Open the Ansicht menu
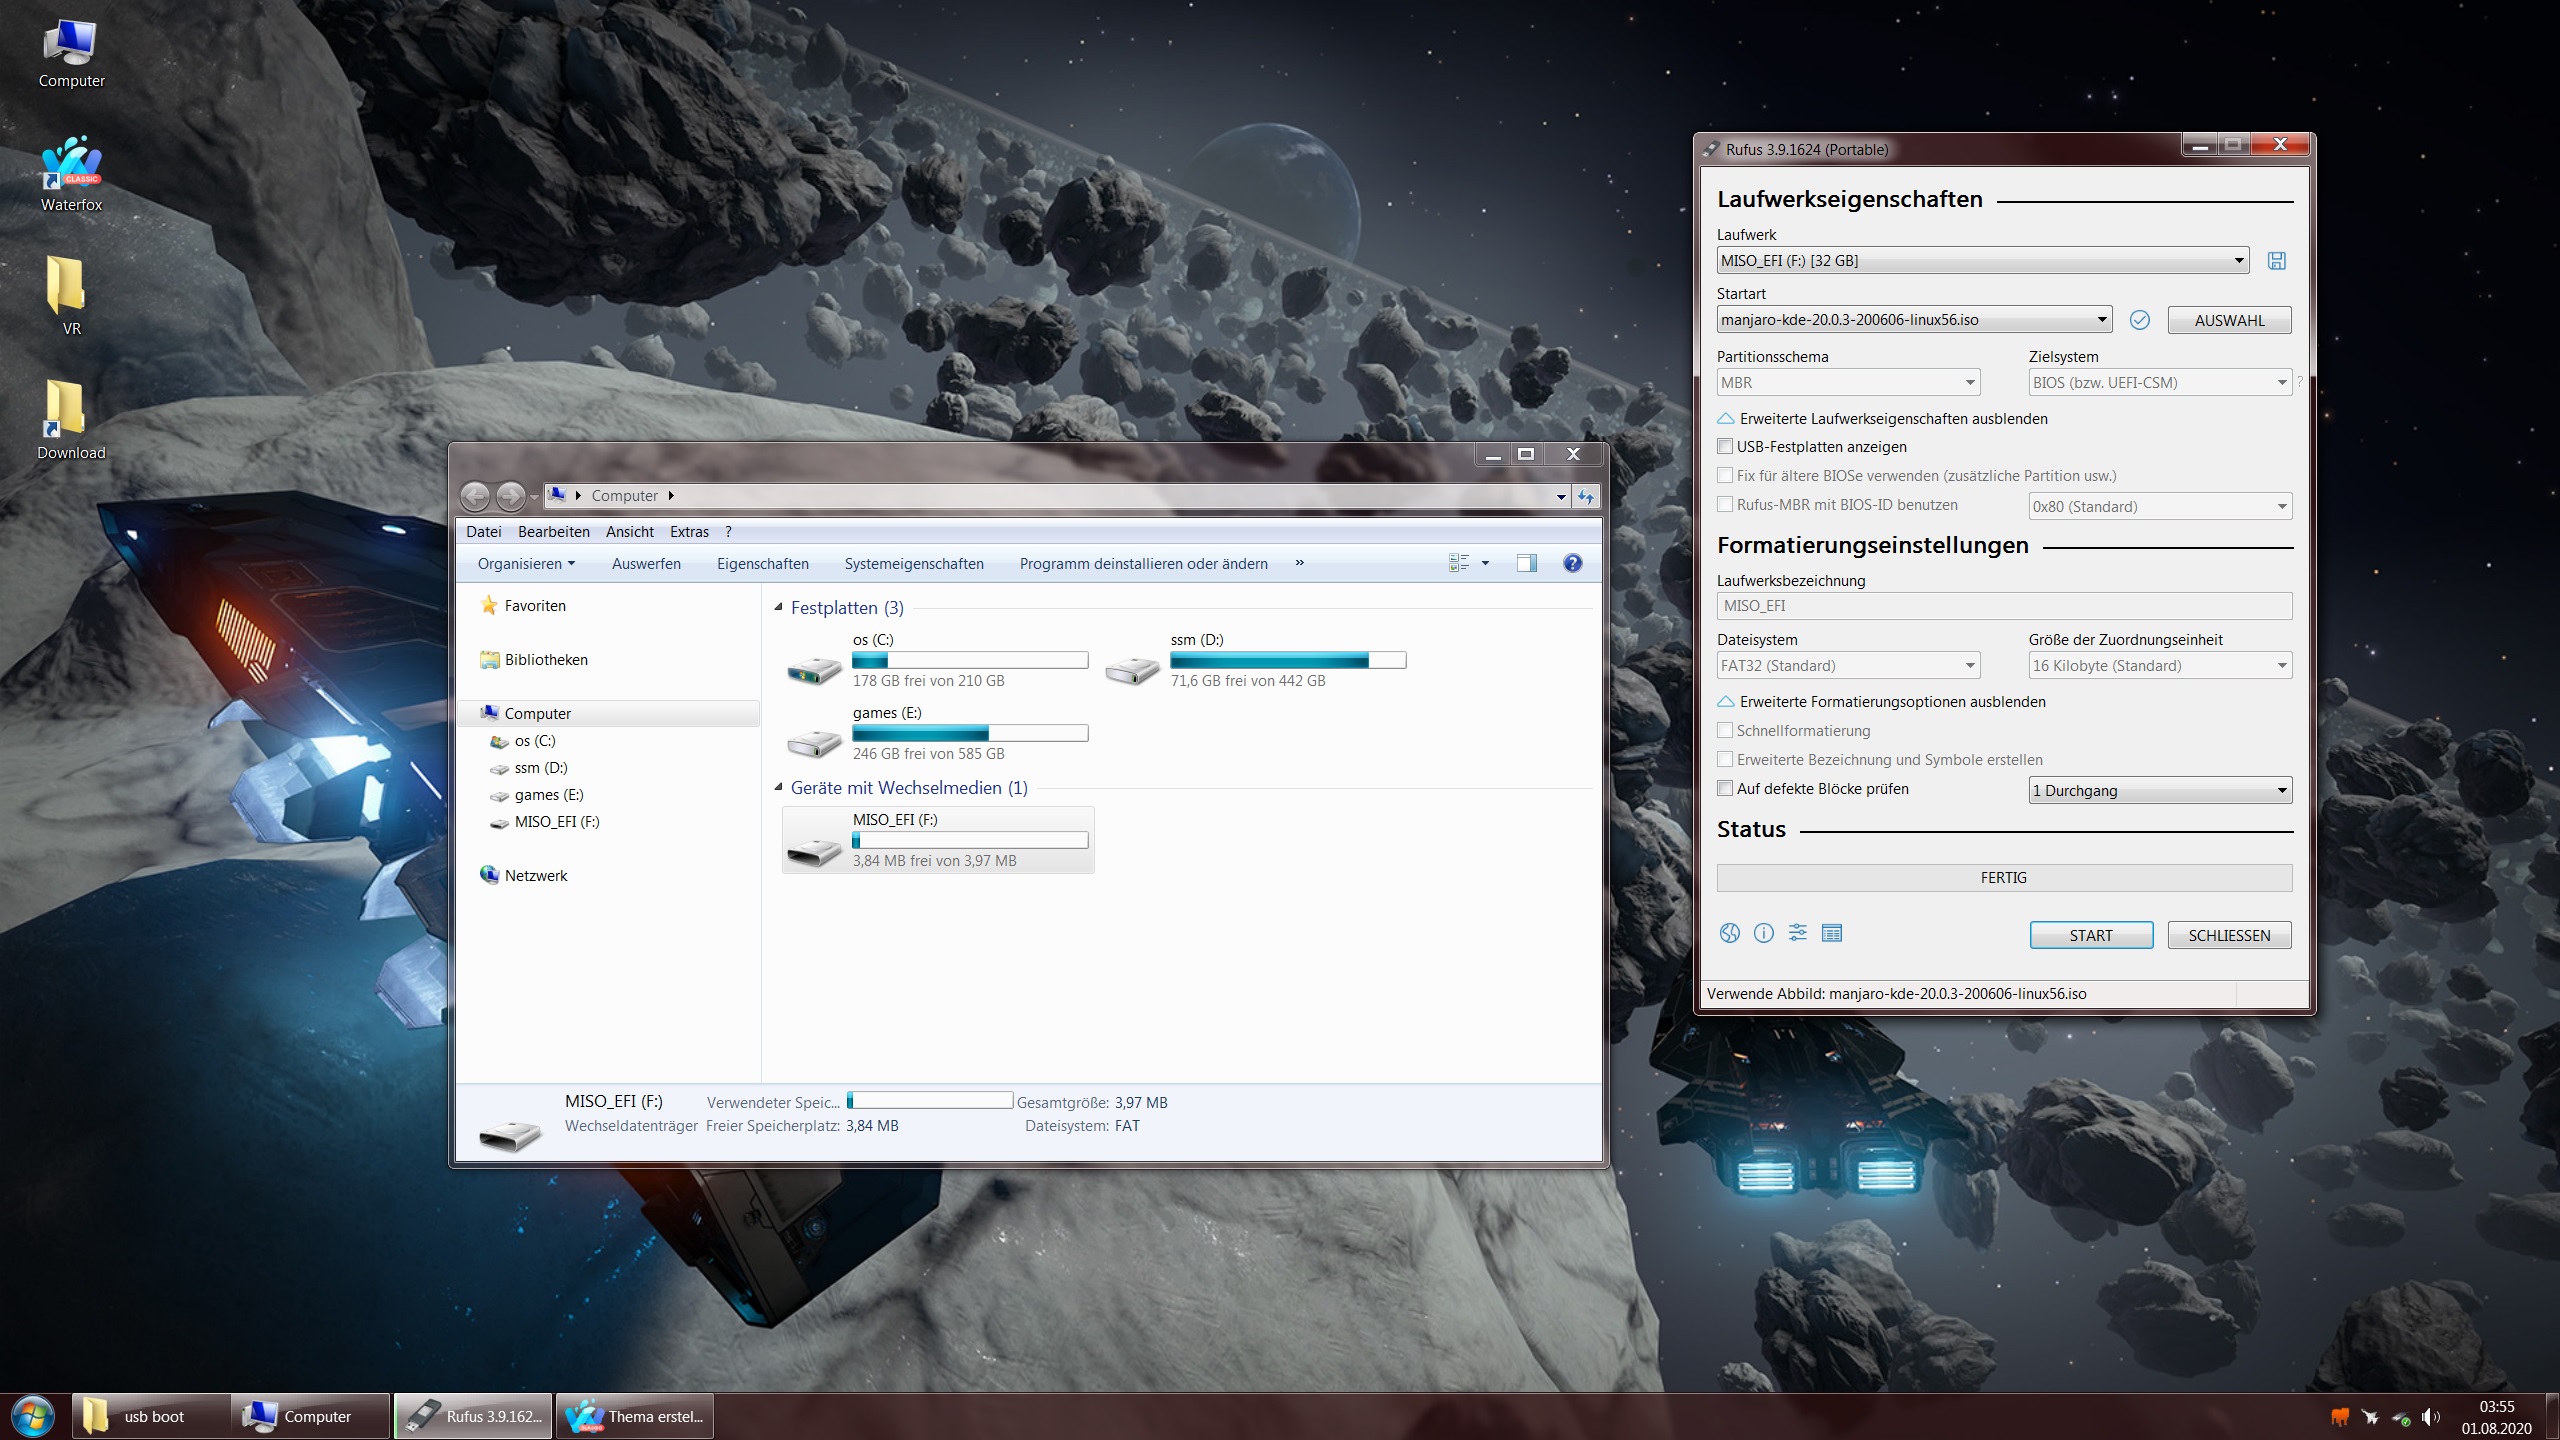This screenshot has height=1440, width=2560. coord(629,532)
